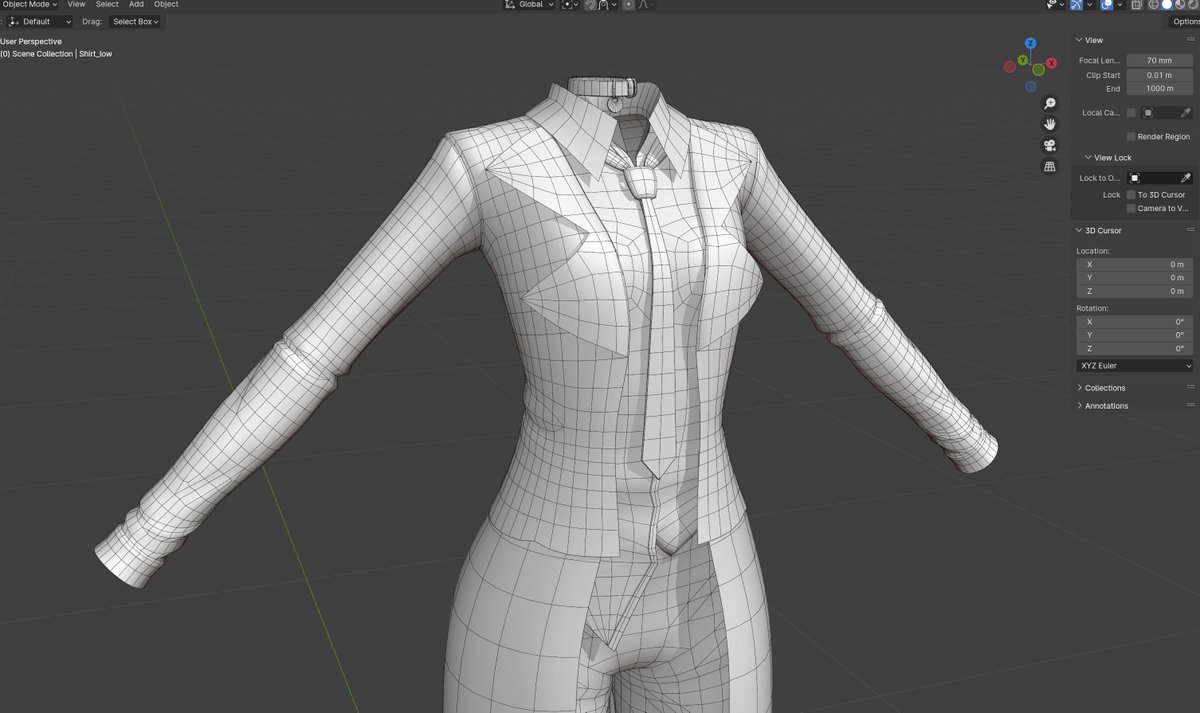Click the Select Box drag mode button
This screenshot has height=713, width=1200.
(135, 21)
